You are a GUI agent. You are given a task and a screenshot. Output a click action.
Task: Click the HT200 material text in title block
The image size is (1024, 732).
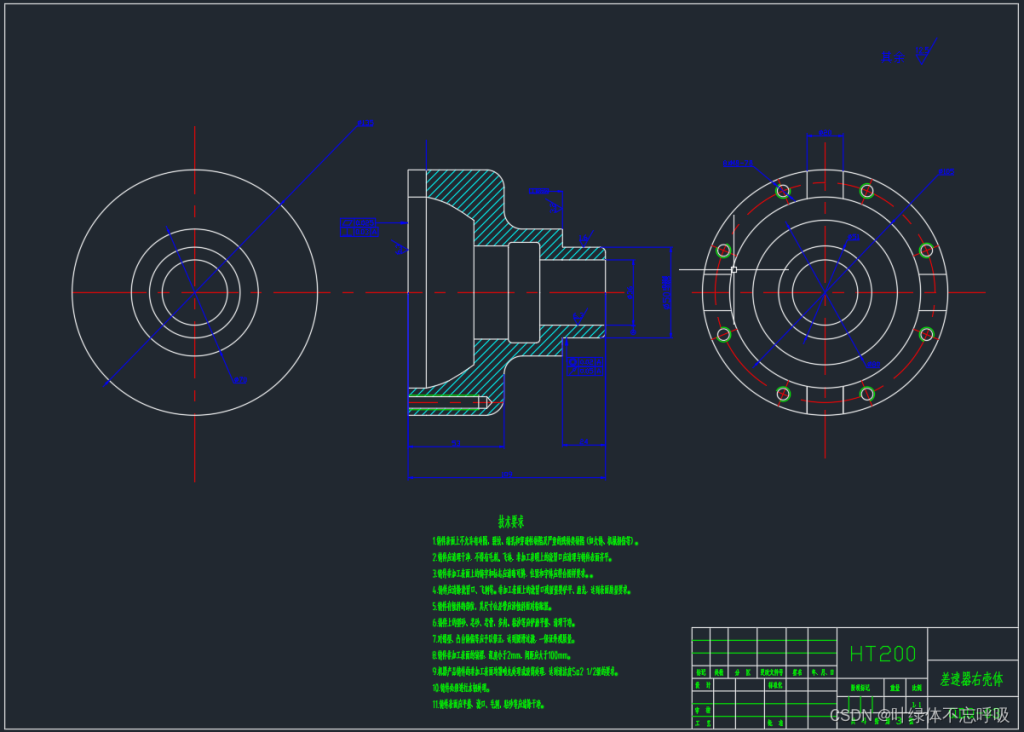pos(882,654)
